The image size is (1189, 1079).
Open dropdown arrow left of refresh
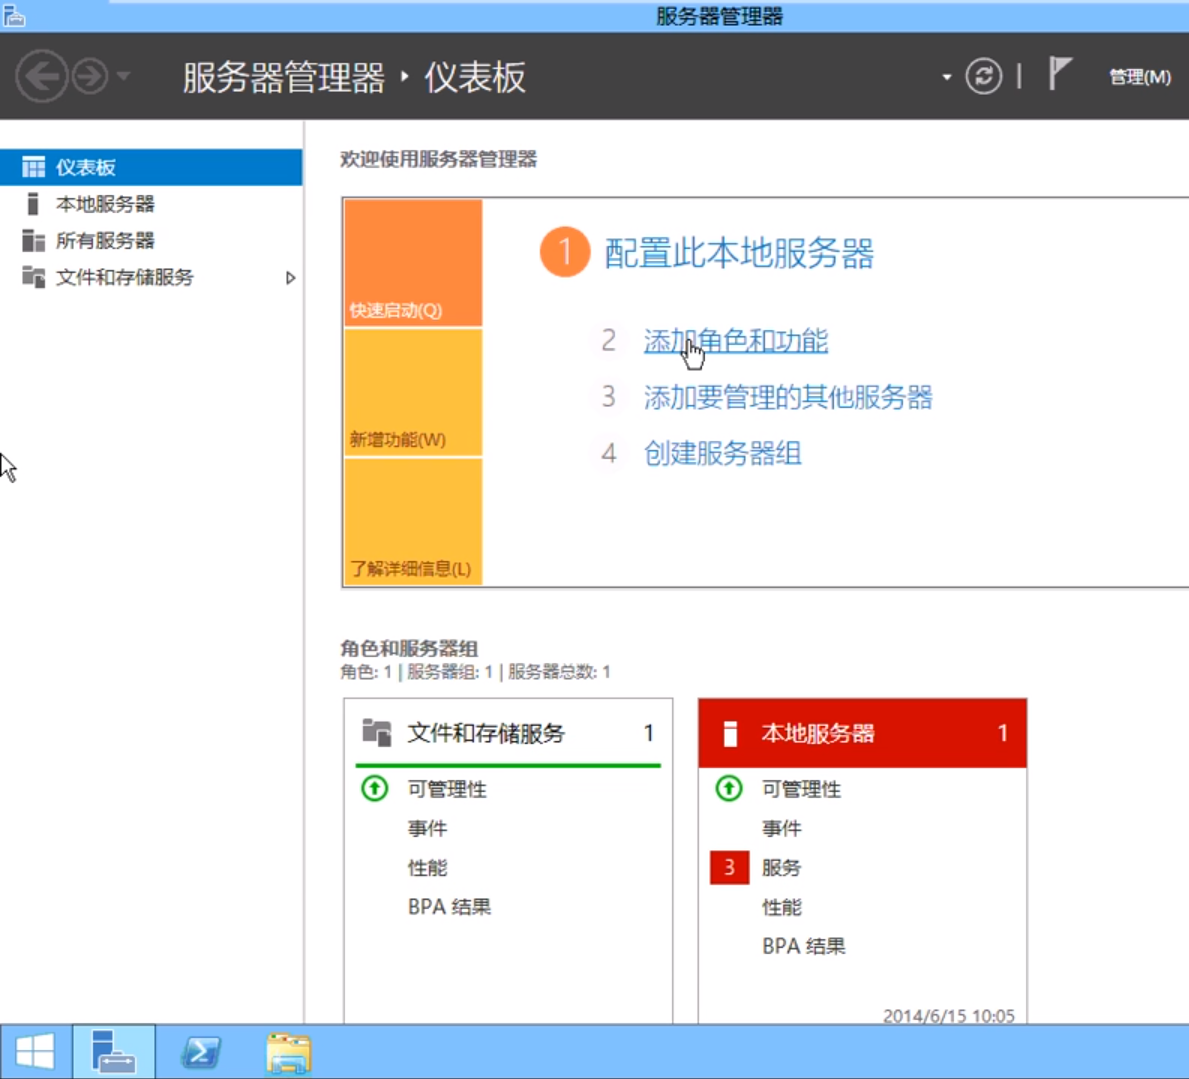(x=946, y=77)
